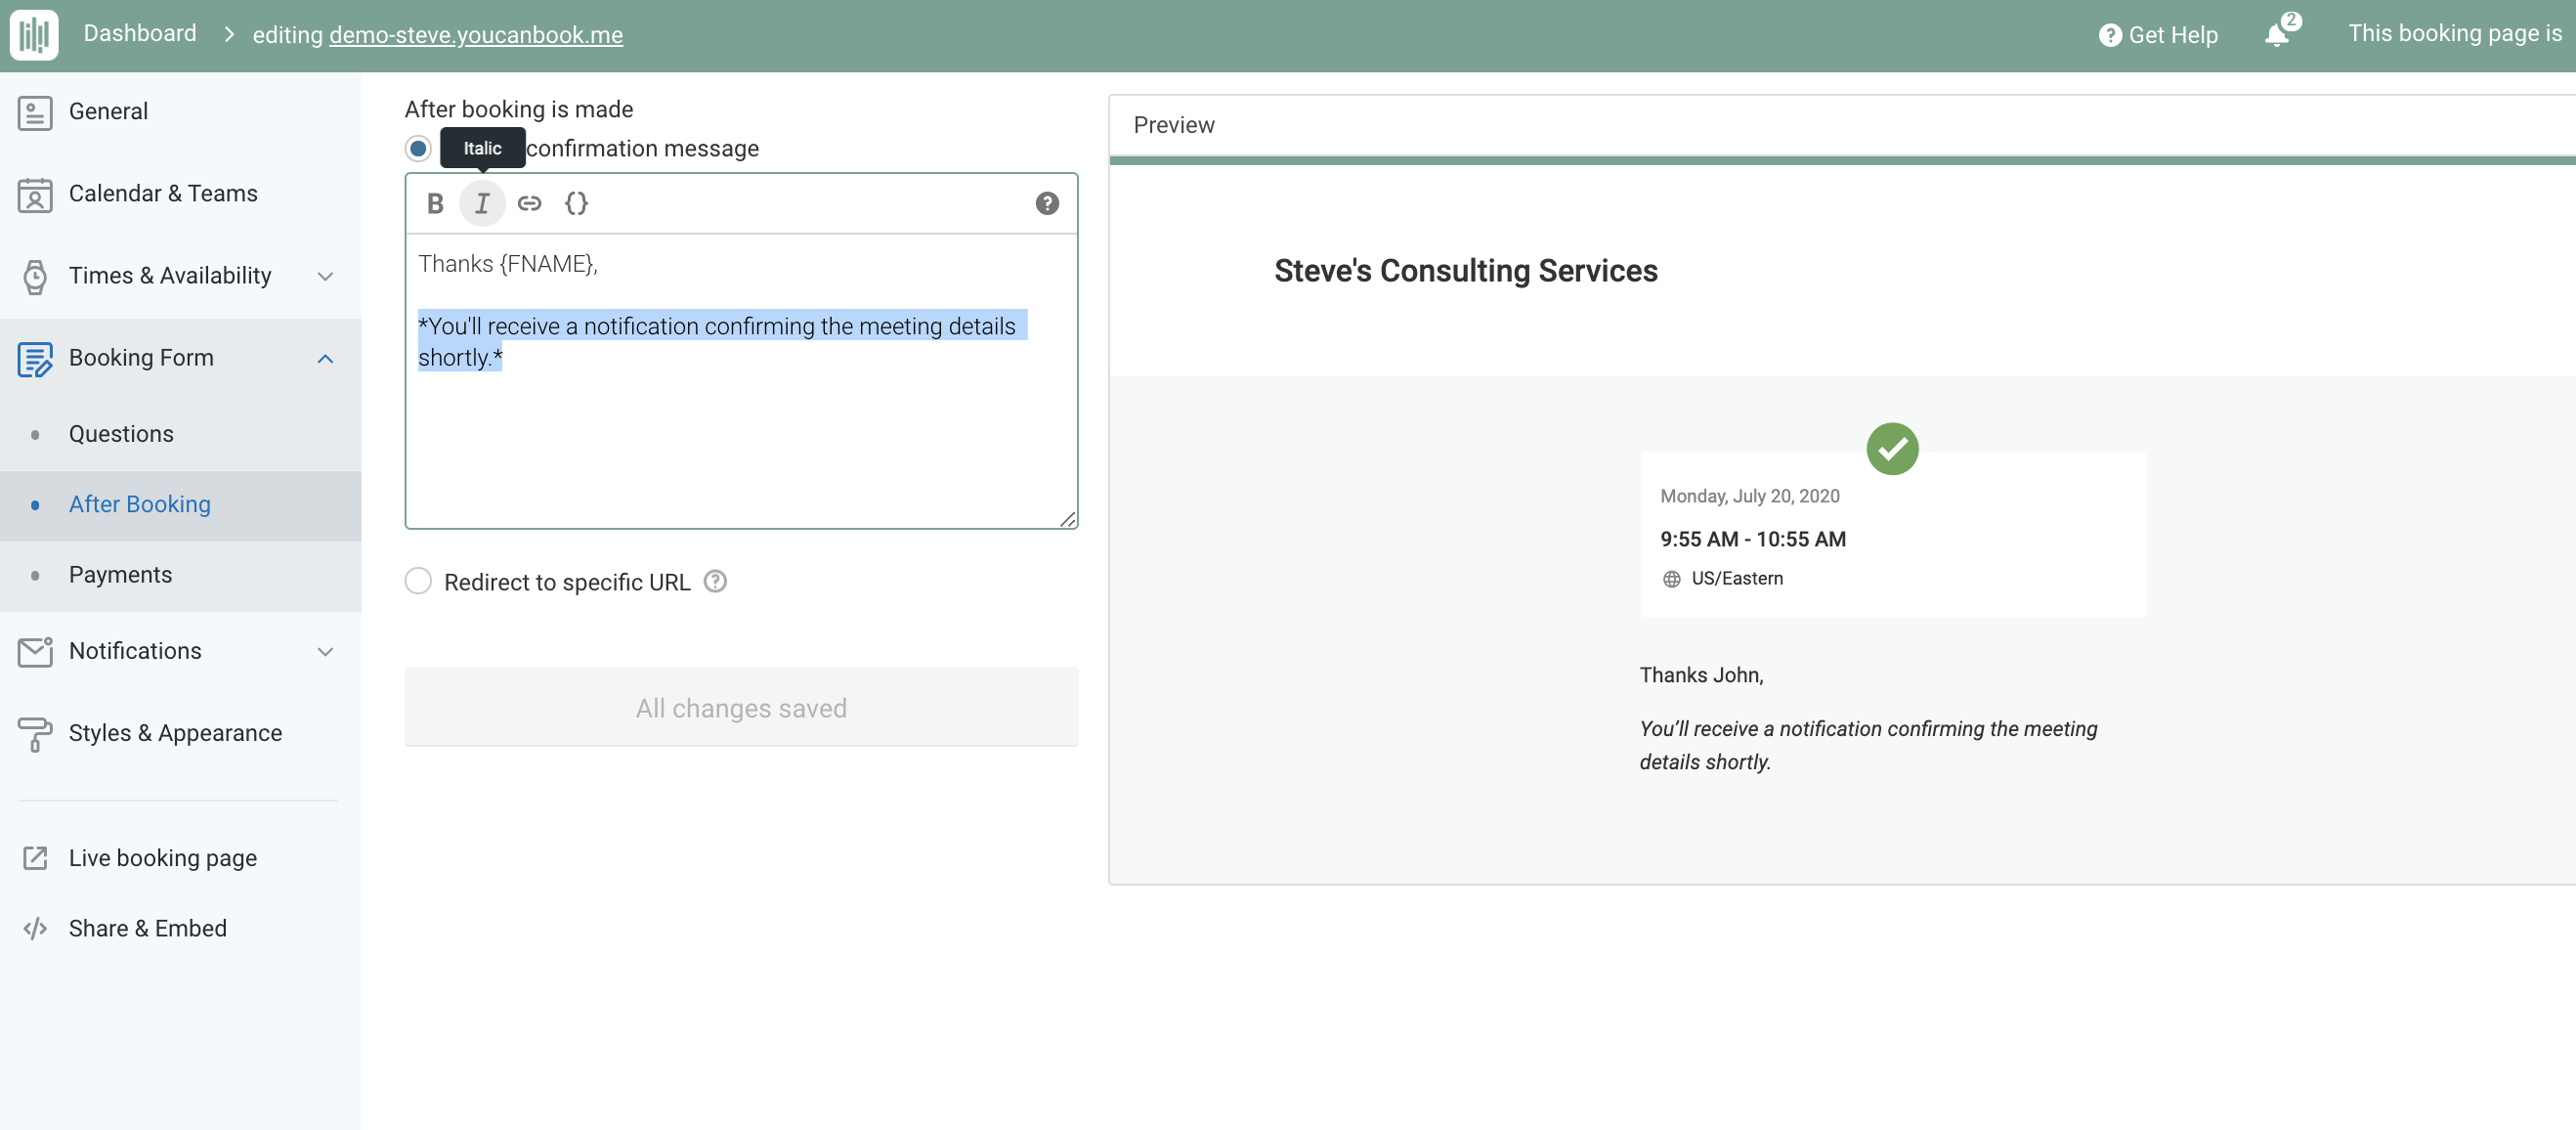
Task: Click the YouCanBook.me logo icon
Action: 34,35
